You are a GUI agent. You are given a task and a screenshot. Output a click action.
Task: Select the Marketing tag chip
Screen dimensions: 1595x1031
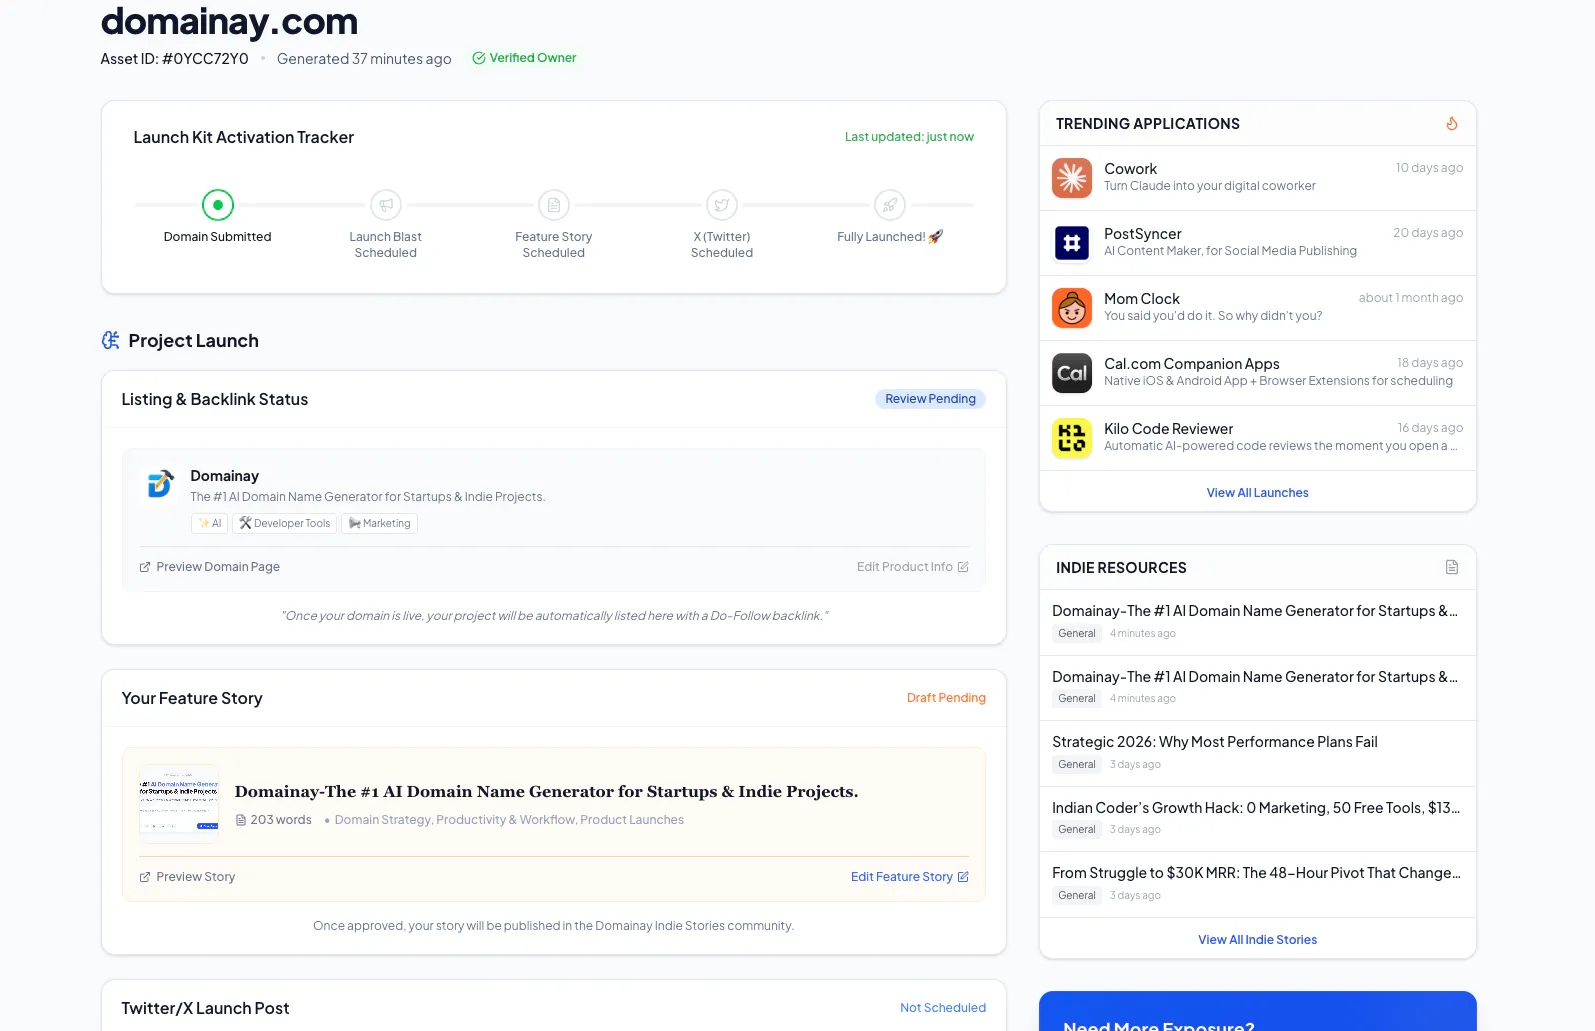tap(379, 523)
